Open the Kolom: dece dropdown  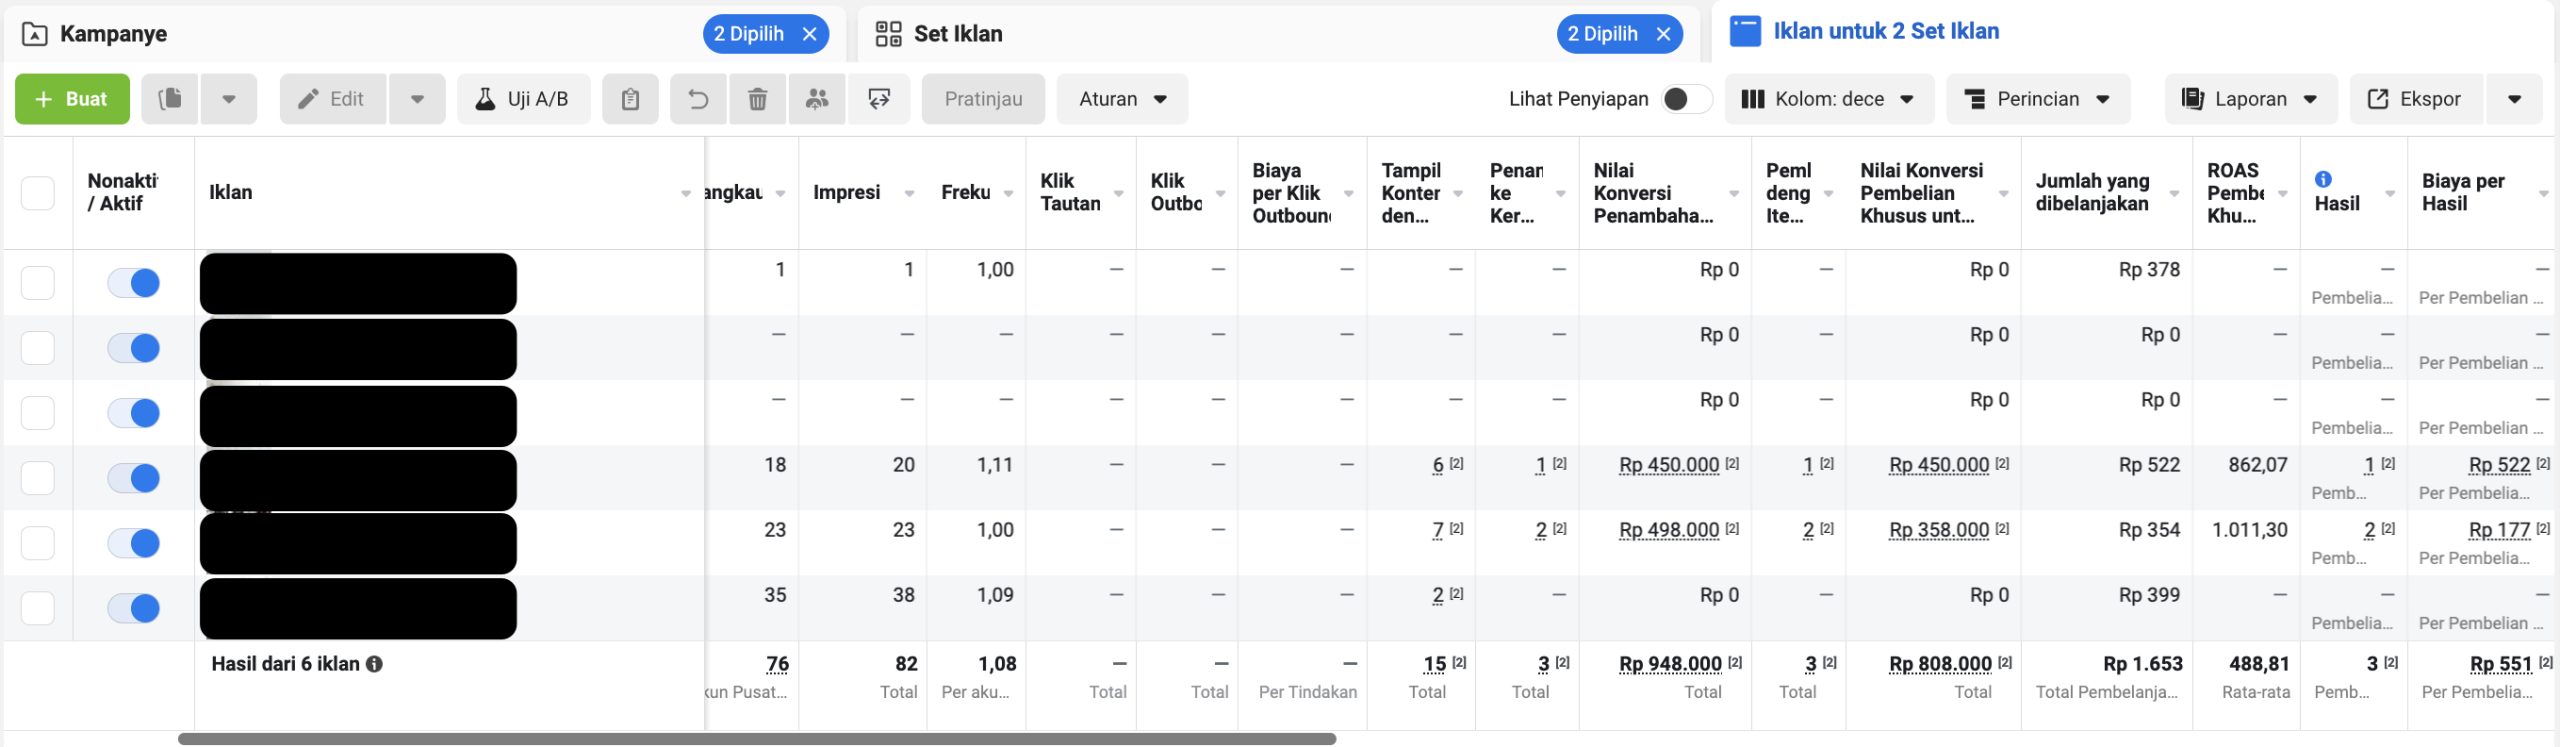pyautogui.click(x=1828, y=99)
